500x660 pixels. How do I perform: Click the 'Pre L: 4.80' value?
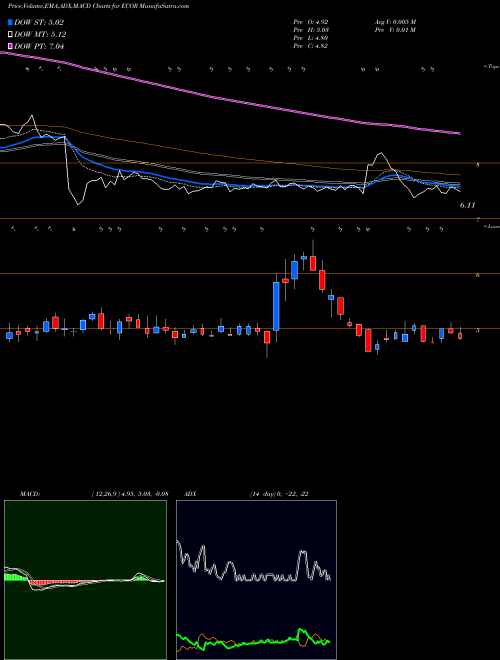pyautogui.click(x=311, y=38)
